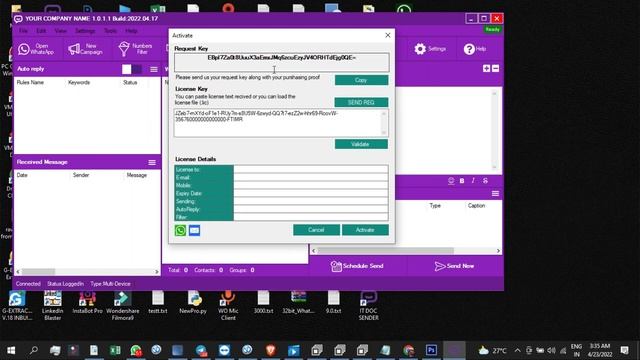
Task: Show hidden system tray icons
Action: coord(518,351)
